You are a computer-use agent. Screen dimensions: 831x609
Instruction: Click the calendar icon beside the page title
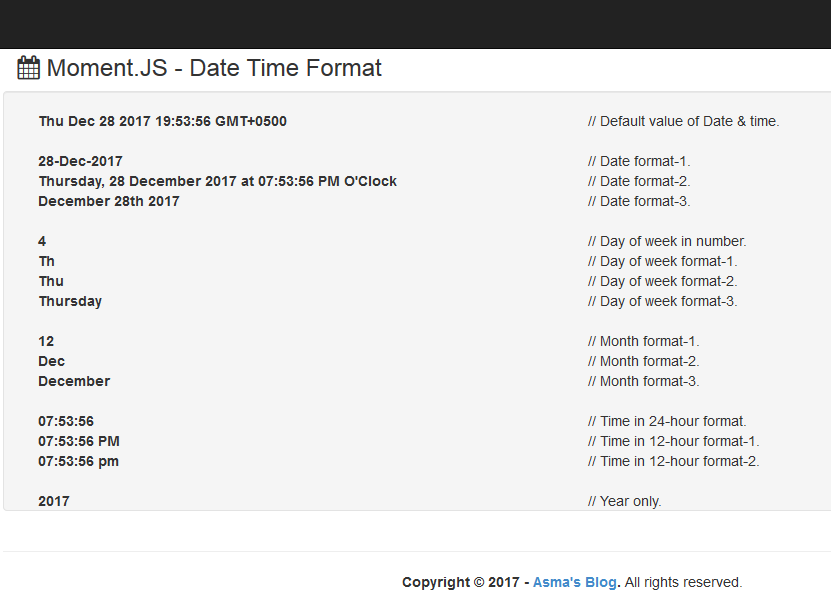(x=28, y=68)
